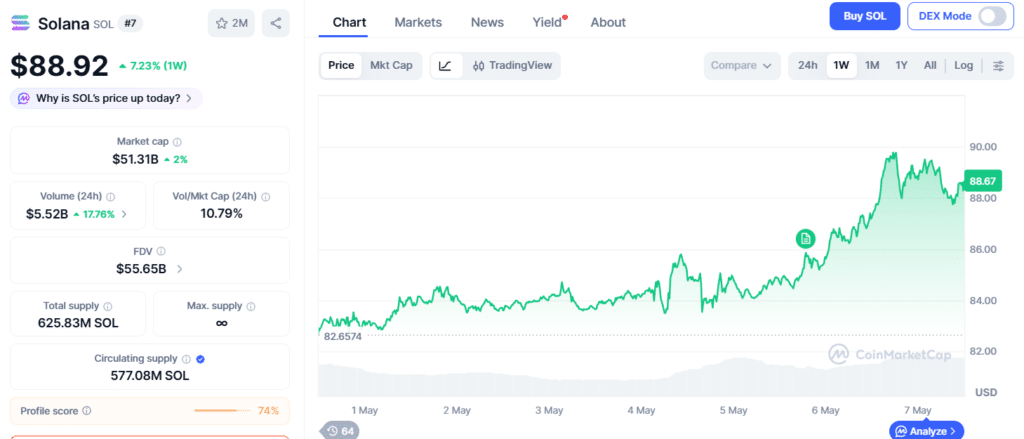
Task: Click the FDV info icon
Action: [x=161, y=251]
